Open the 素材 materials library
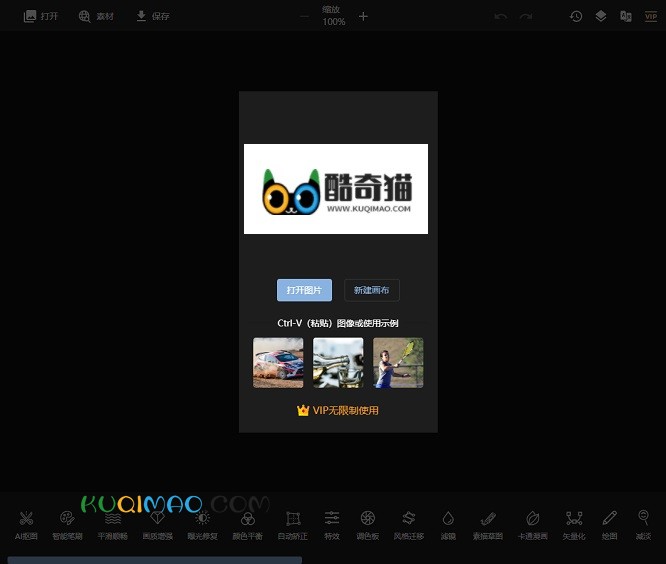Screen dimensions: 666x564 [x=96, y=16]
